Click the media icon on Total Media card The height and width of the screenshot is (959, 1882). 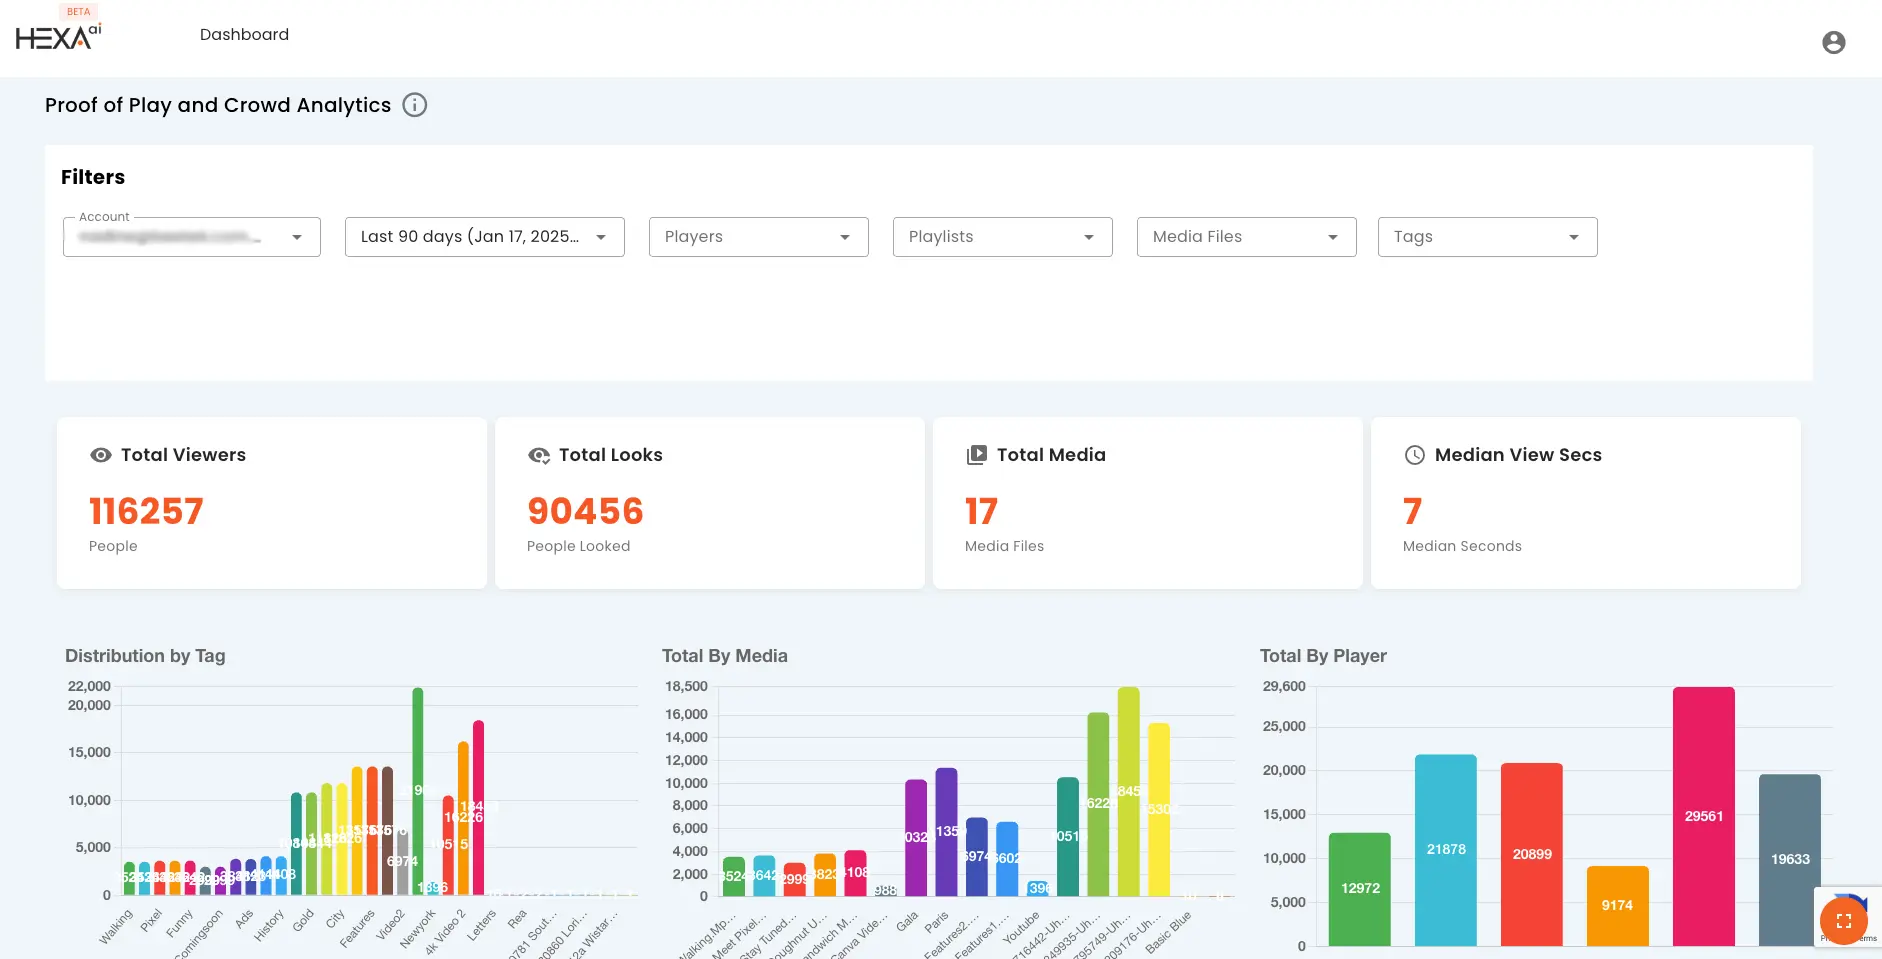977,455
